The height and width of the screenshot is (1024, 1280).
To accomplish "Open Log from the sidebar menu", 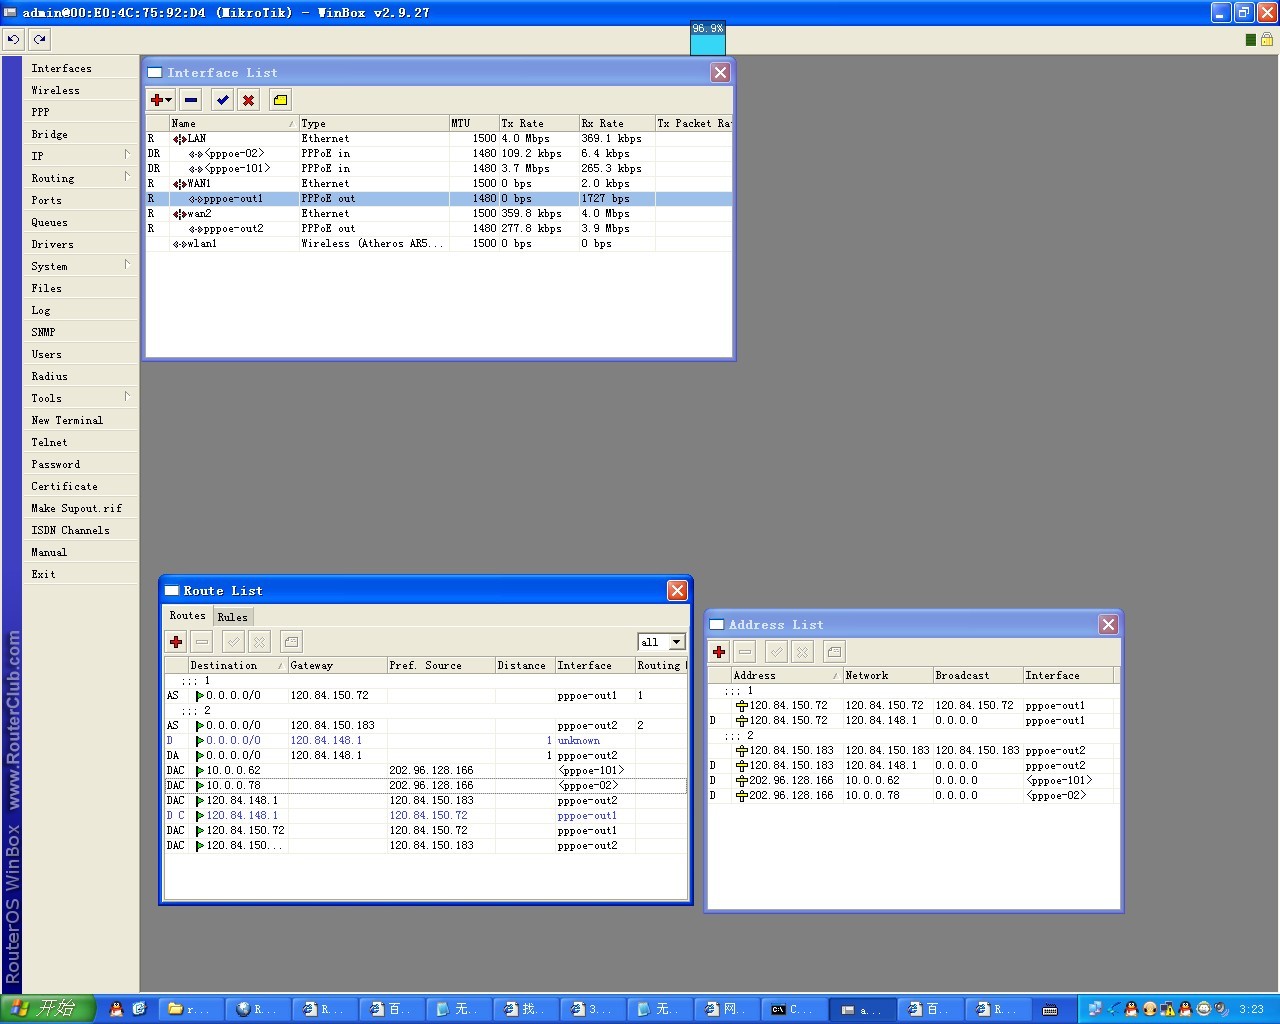I will click(x=80, y=310).
